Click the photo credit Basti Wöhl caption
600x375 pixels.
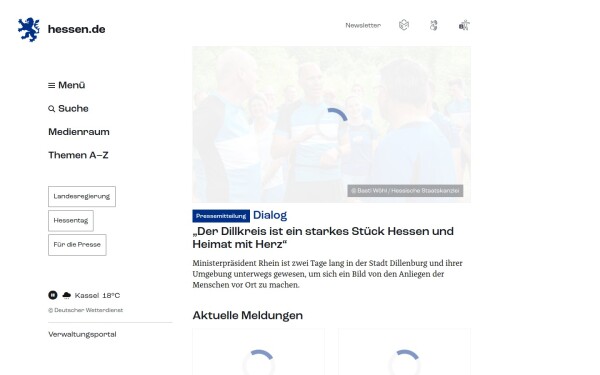coord(405,191)
